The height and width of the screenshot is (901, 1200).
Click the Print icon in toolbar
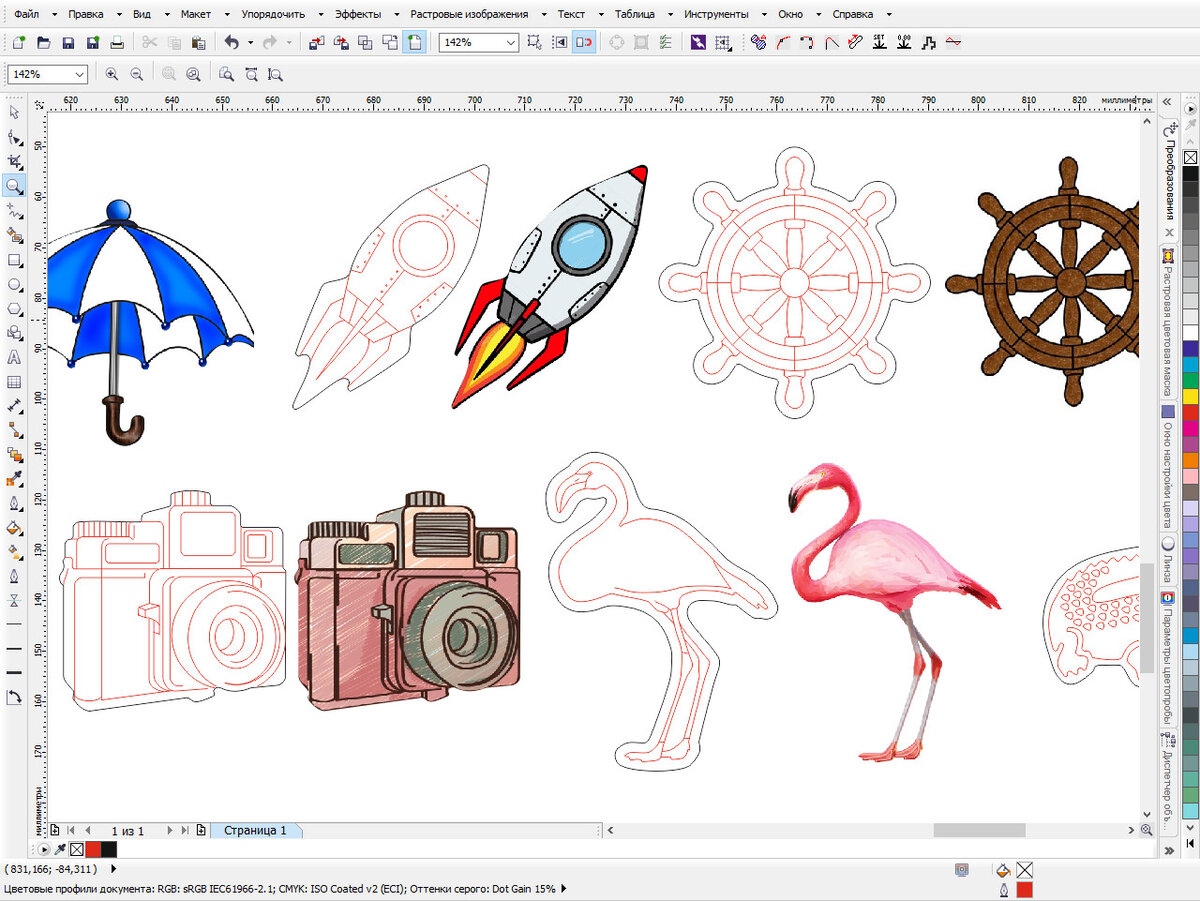pos(117,43)
